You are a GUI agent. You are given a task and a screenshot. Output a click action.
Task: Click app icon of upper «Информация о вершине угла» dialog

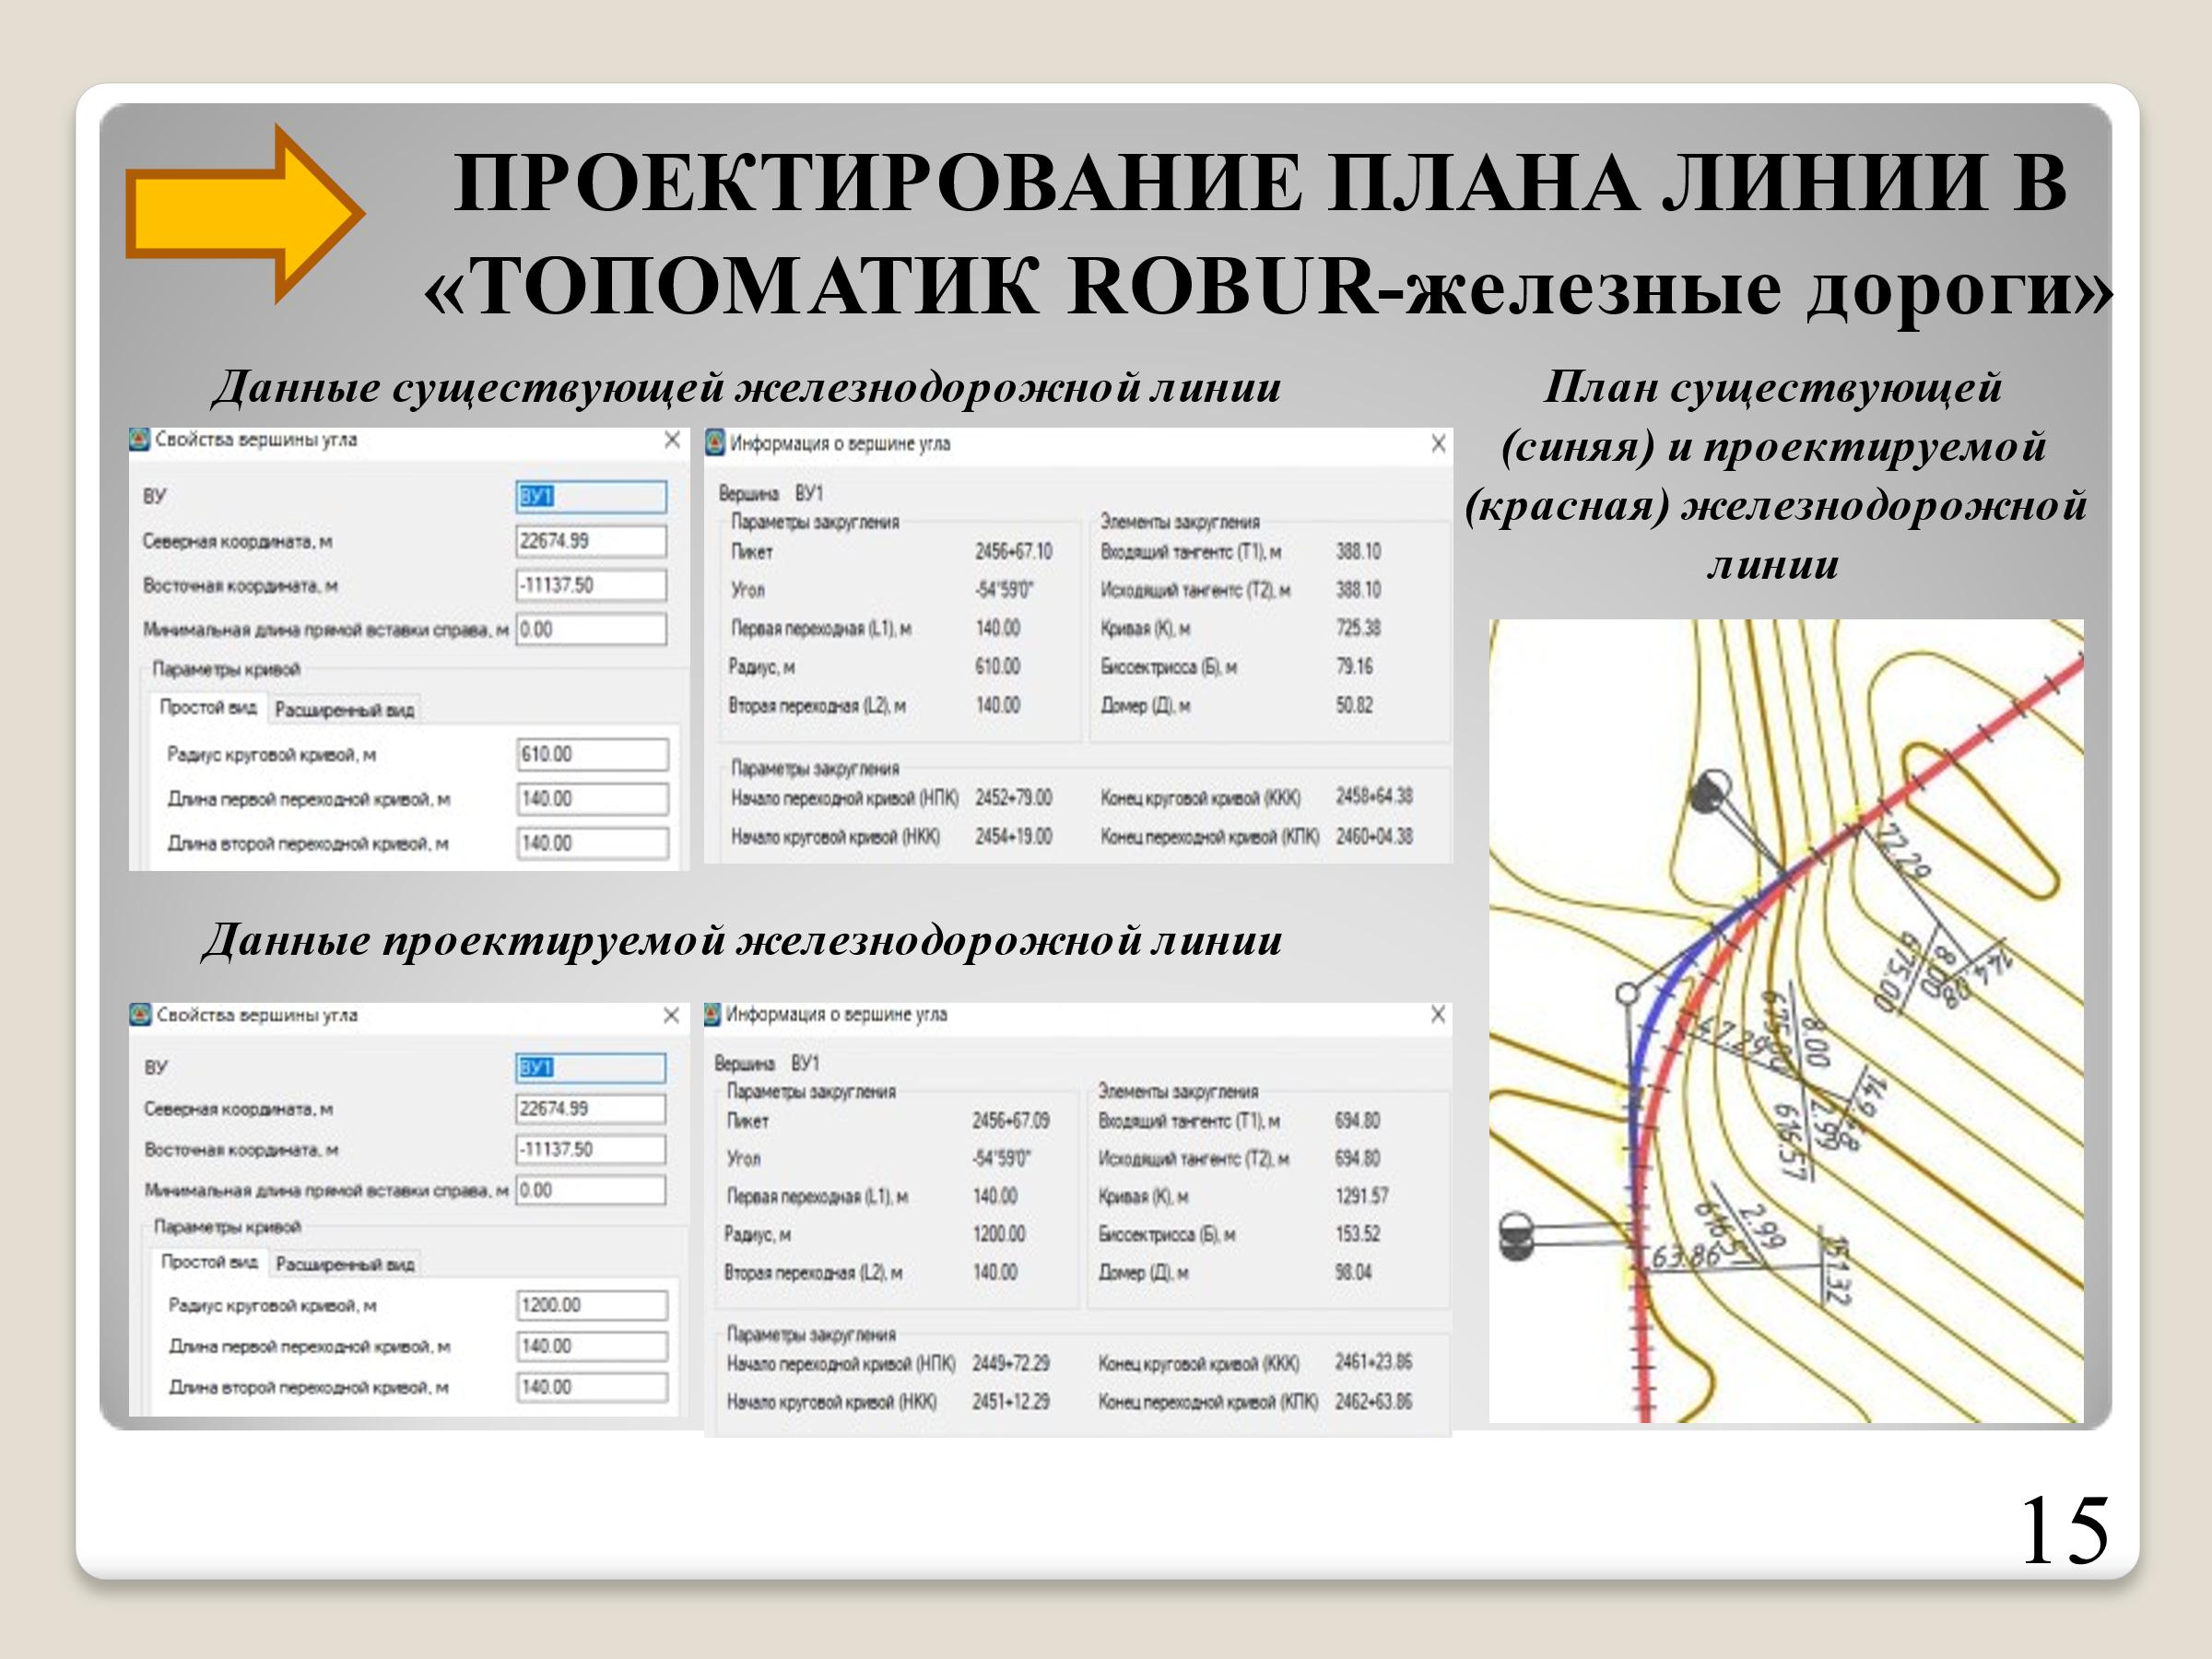coord(714,442)
